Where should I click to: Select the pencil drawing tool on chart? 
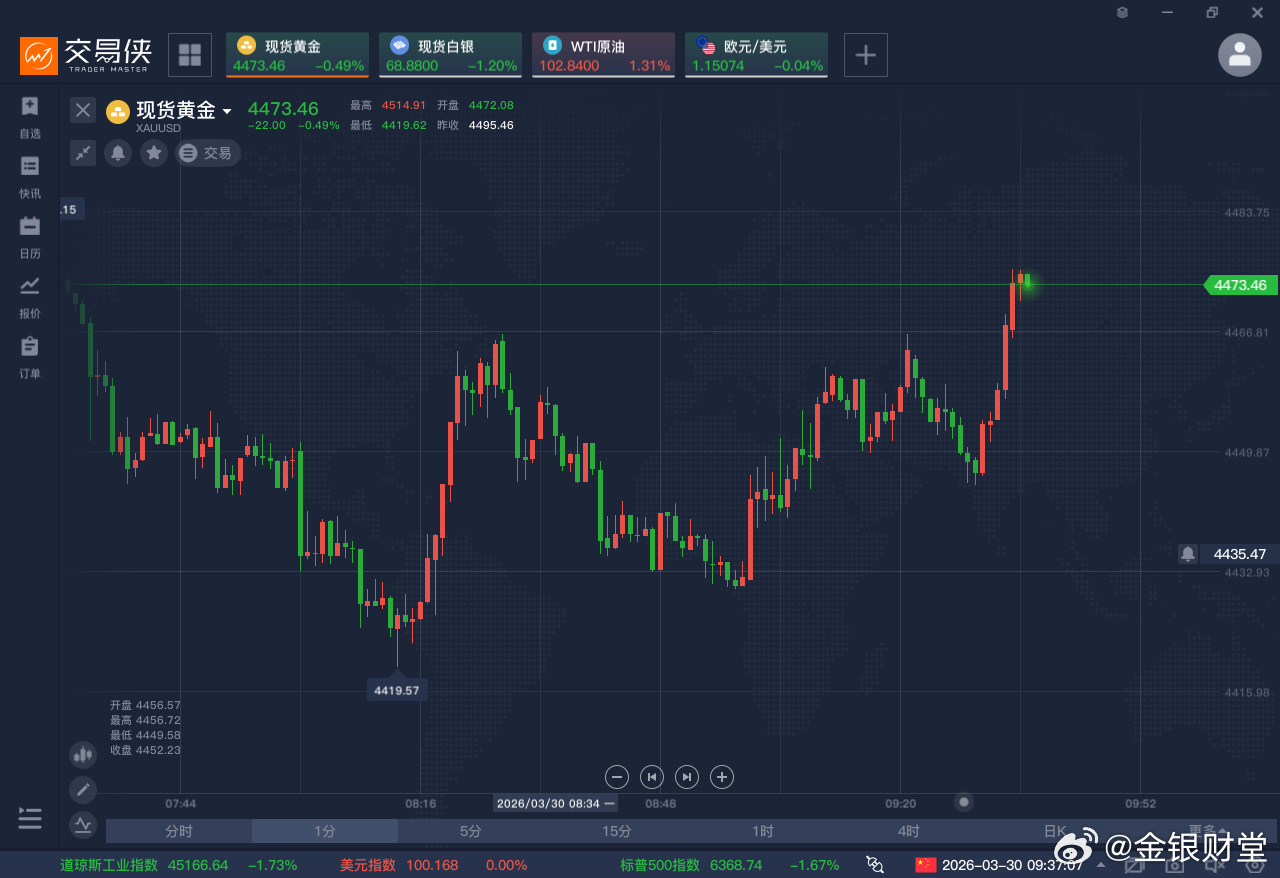click(82, 789)
